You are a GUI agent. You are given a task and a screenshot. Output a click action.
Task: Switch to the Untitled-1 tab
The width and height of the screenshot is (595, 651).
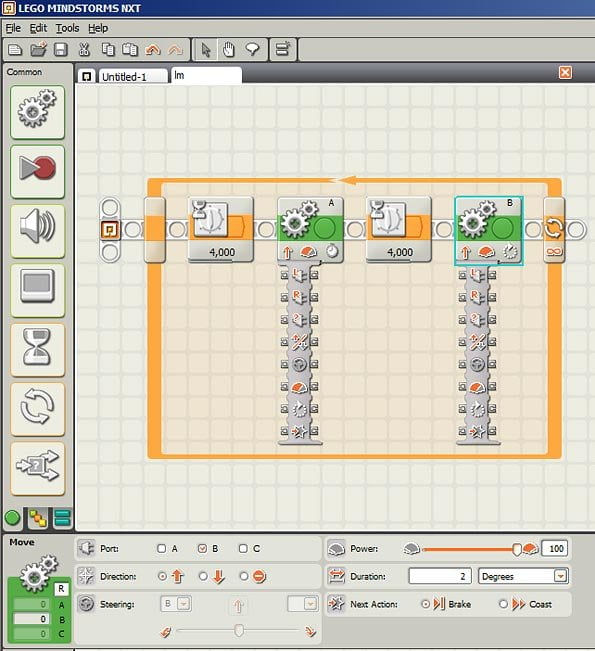[x=124, y=77]
